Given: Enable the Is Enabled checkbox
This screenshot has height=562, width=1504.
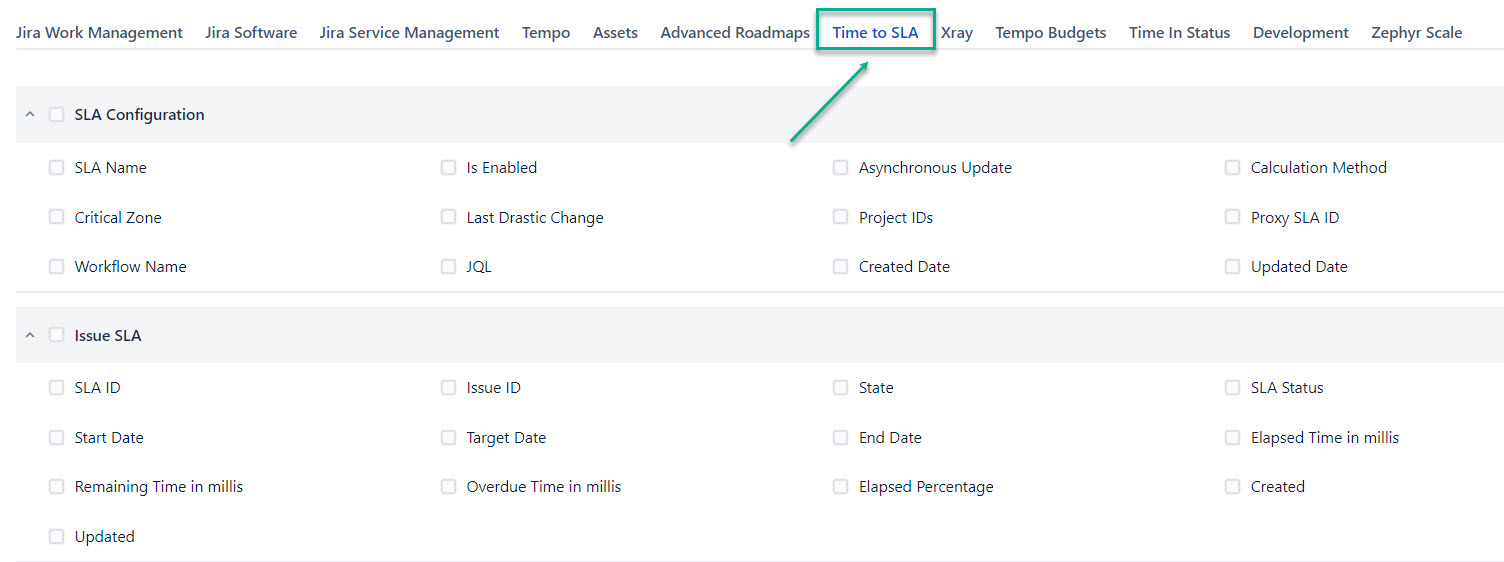Looking at the screenshot, I should point(449,168).
